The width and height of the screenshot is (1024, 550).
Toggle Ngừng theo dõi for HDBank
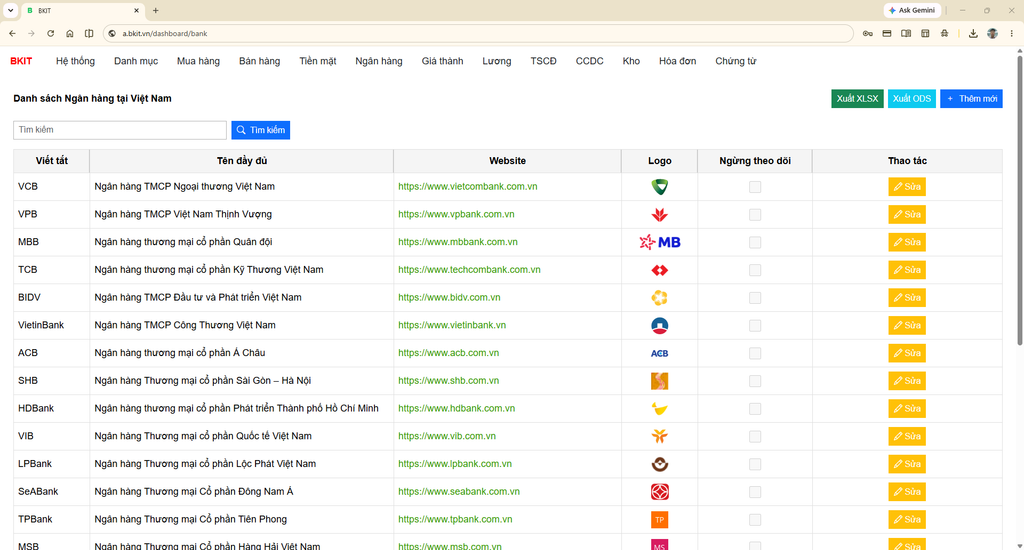point(755,409)
